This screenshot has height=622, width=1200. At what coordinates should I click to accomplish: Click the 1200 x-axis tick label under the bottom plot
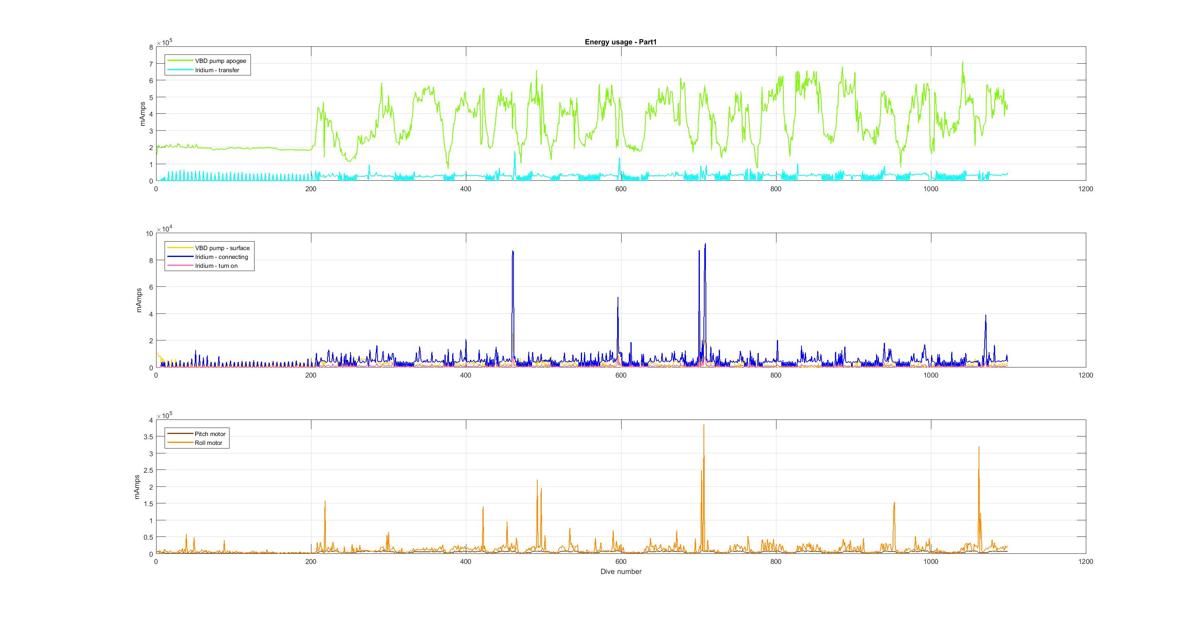(1086, 562)
